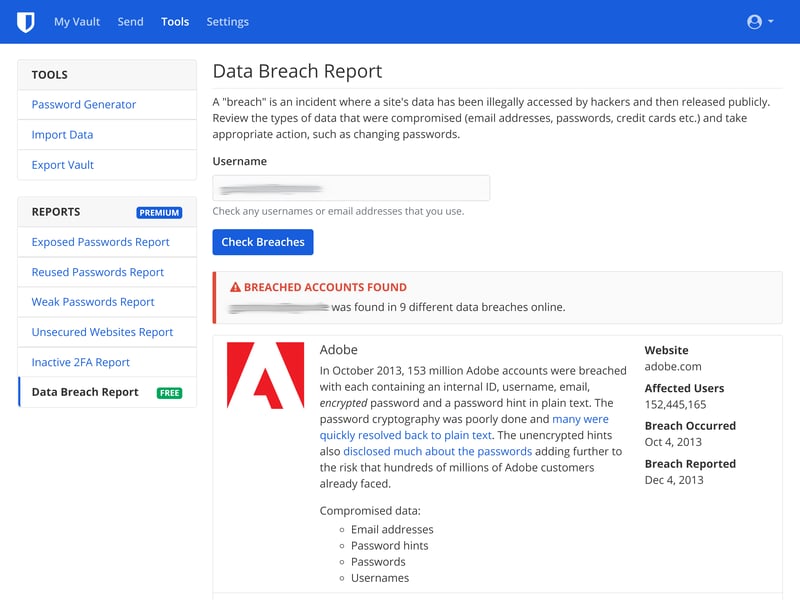Image resolution: width=800 pixels, height=600 pixels.
Task: Click the adobe.com website text
Action: [673, 366]
